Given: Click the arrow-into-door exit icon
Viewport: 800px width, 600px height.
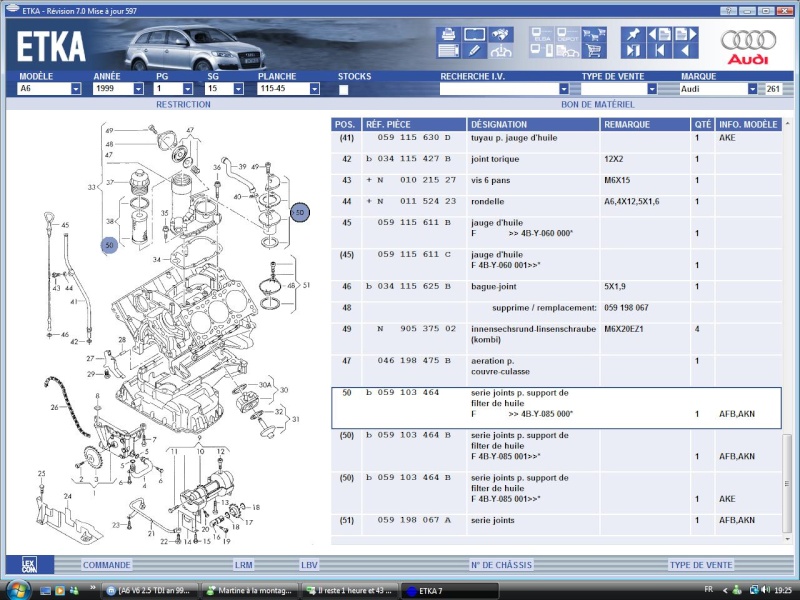Looking at the screenshot, I should click(633, 51).
